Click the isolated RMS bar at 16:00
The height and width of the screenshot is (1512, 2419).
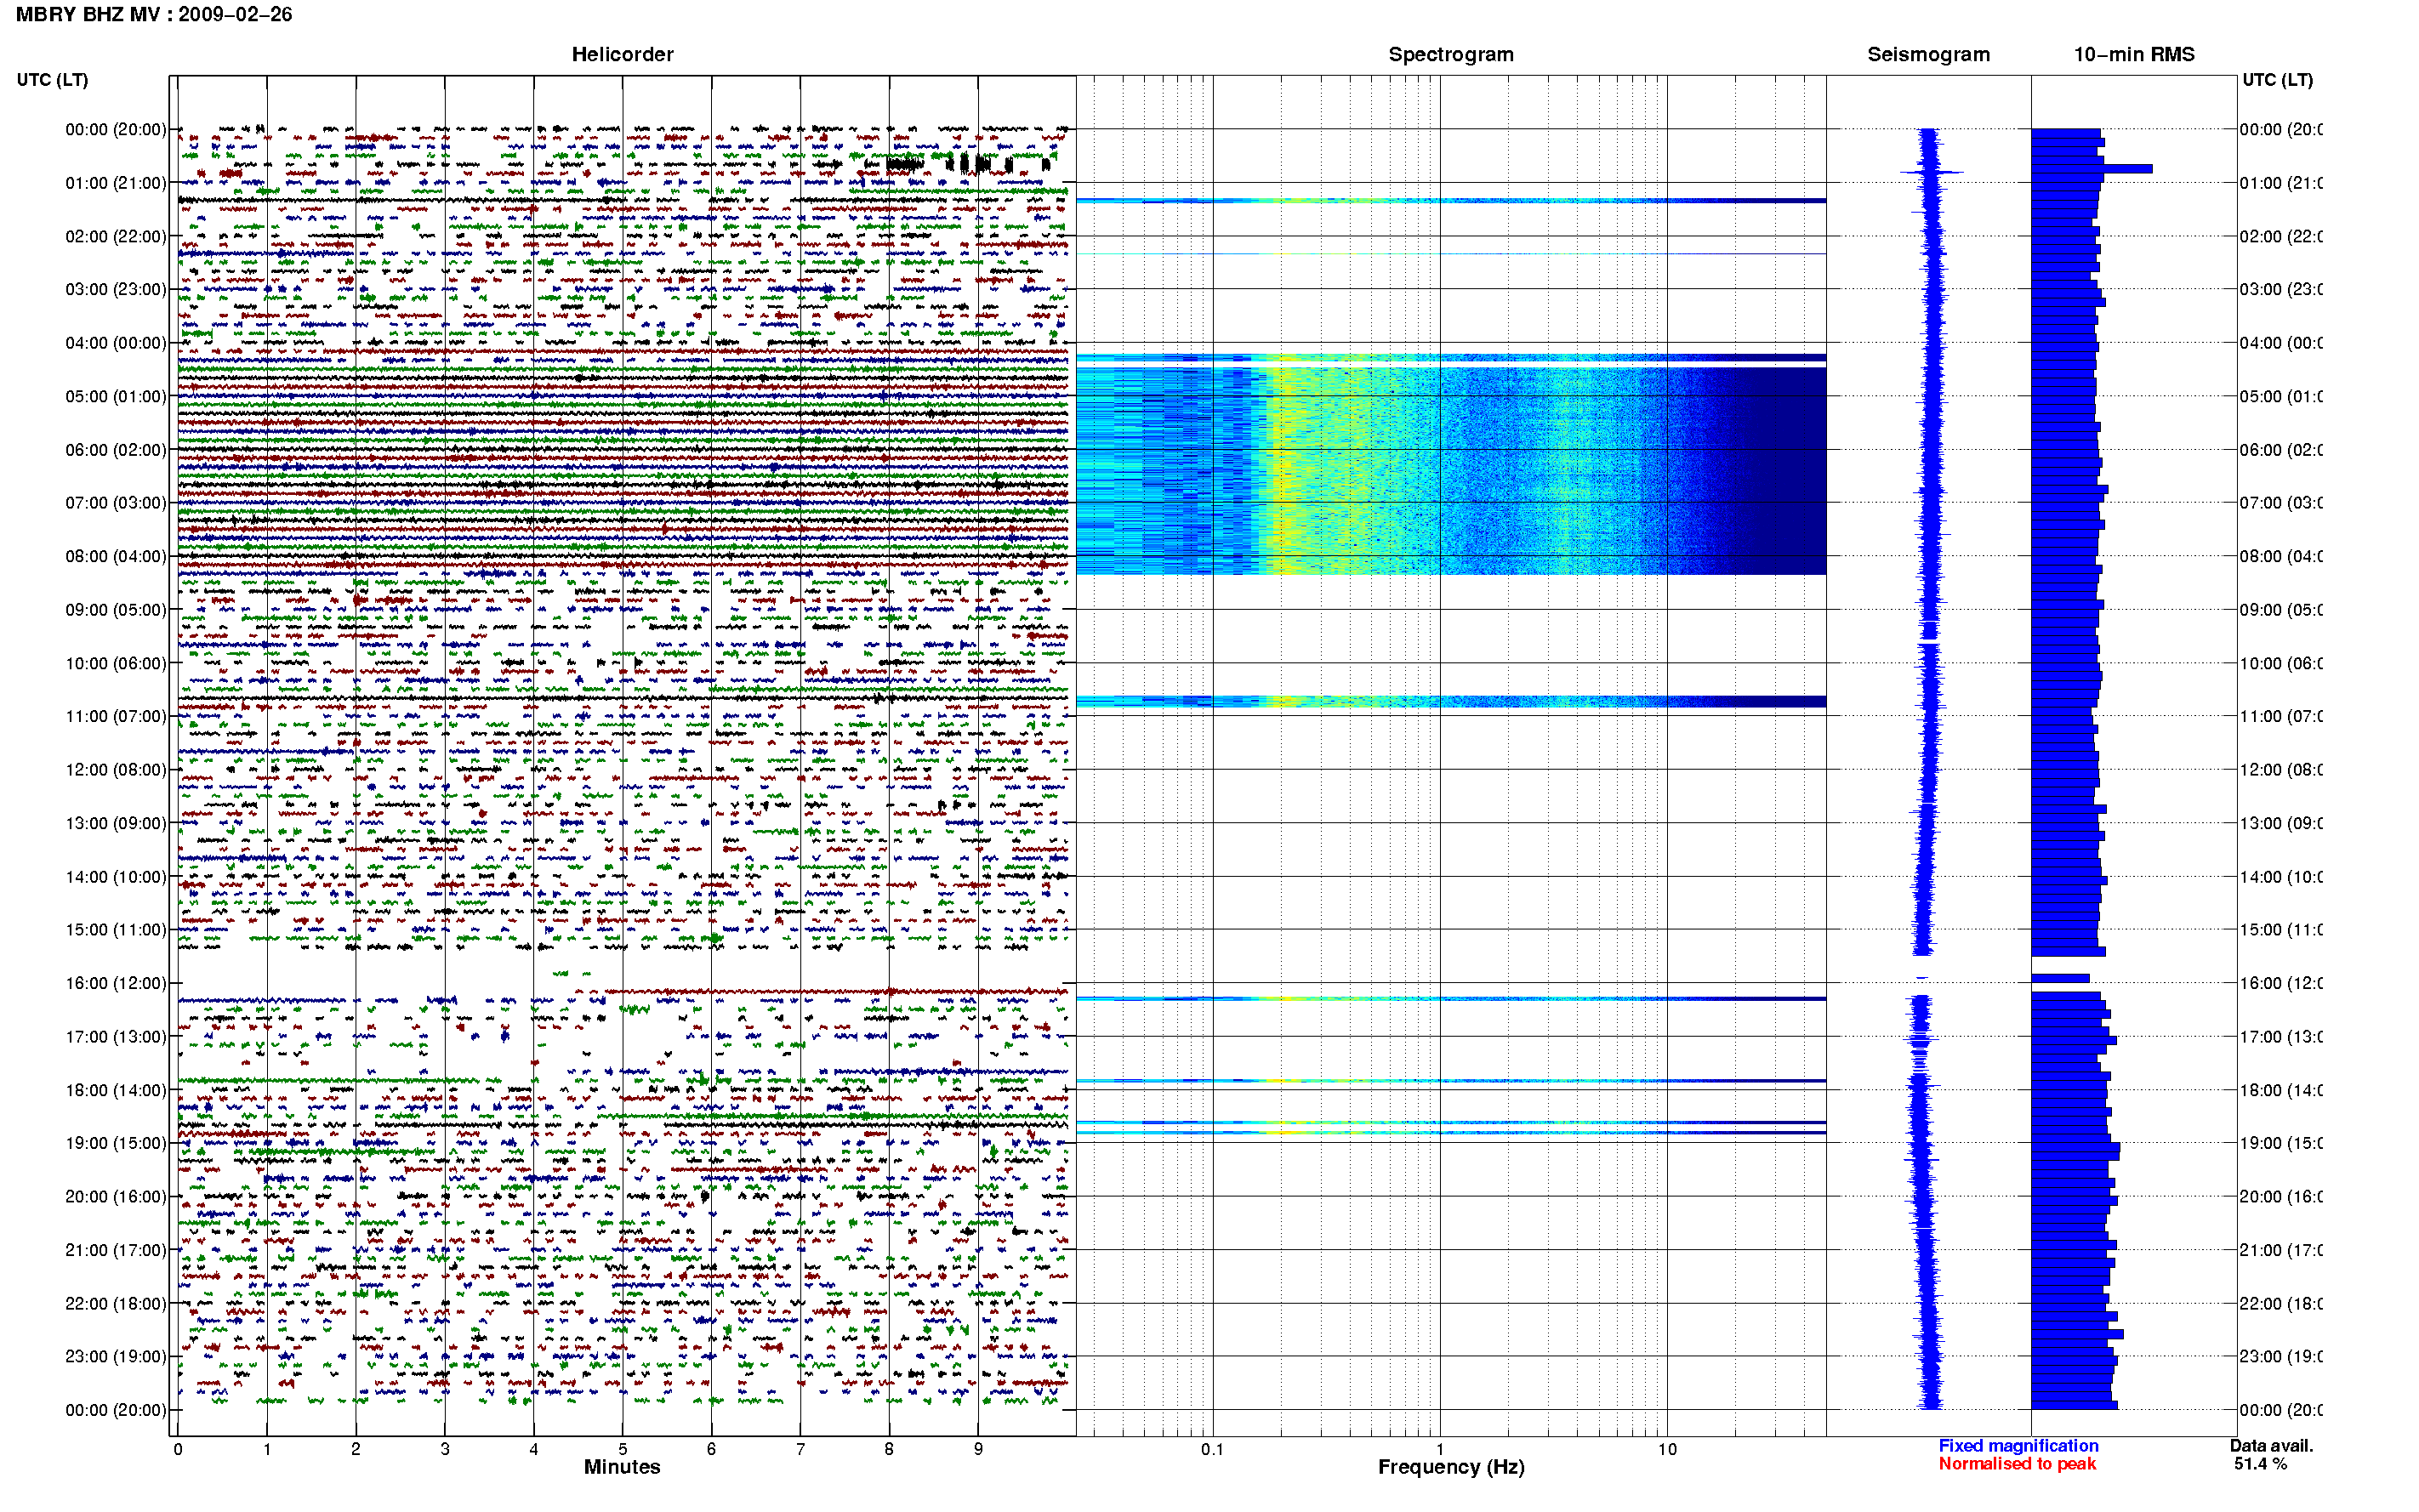point(2060,978)
